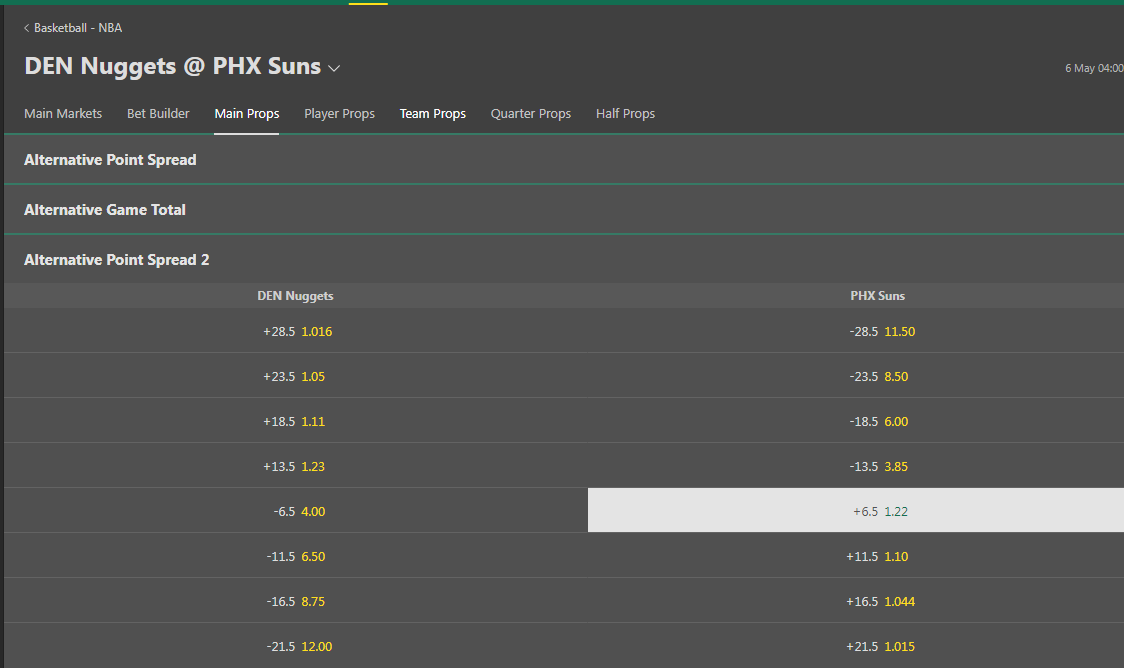Click the back arrow beside Basketball - NBA
Image resolution: width=1124 pixels, height=668 pixels.
27,28
